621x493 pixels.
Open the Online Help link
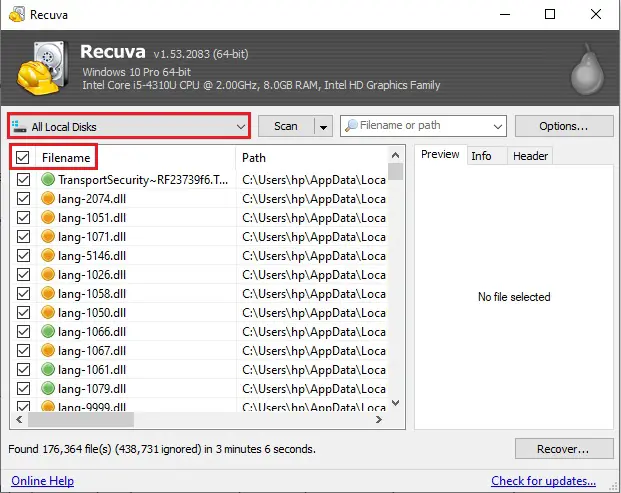(42, 480)
